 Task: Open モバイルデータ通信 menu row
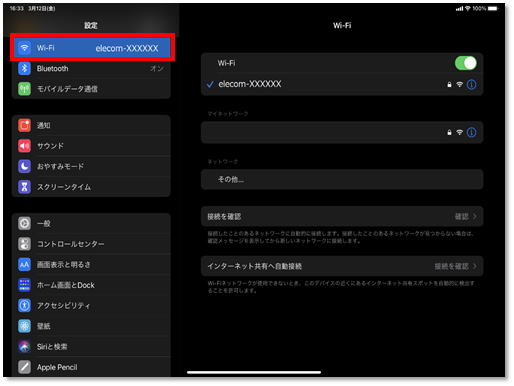[x=91, y=89]
